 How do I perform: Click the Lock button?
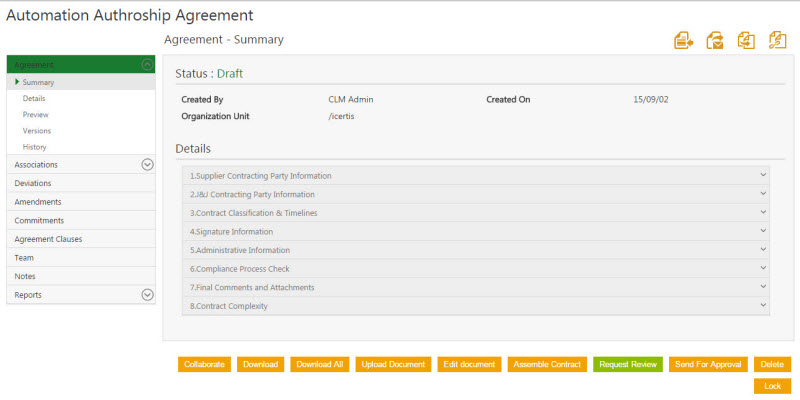772,385
